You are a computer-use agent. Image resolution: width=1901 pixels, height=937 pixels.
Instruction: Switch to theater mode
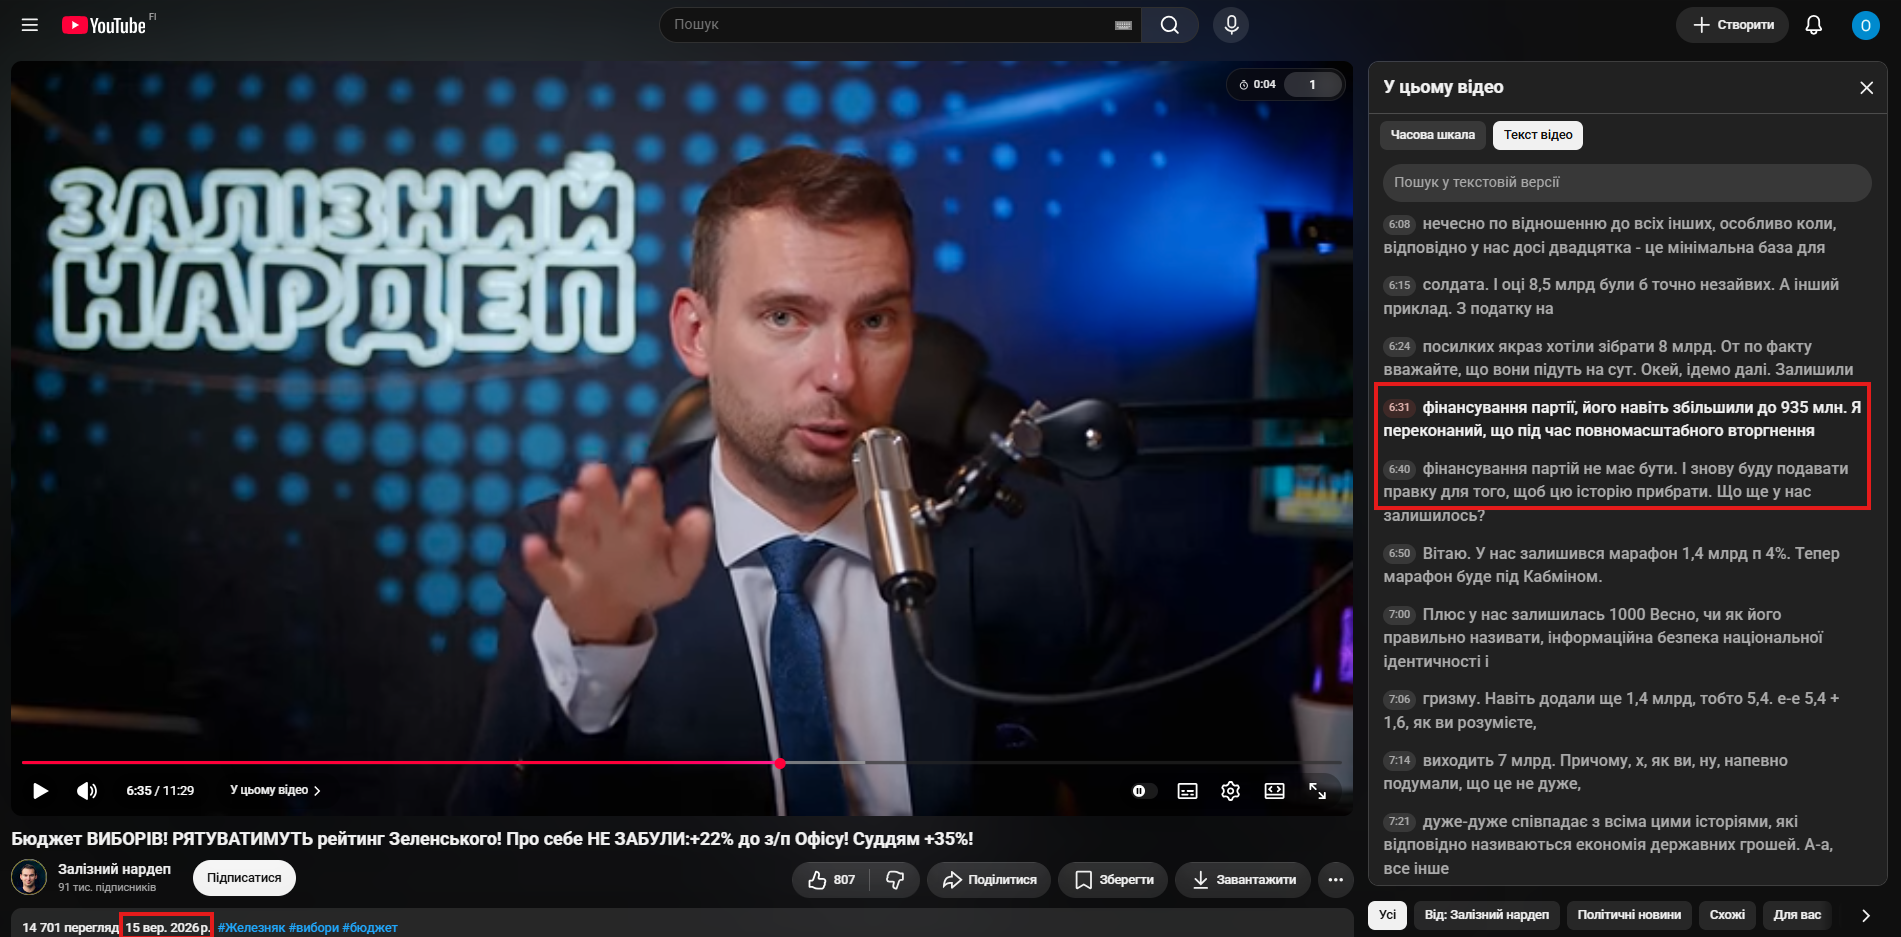pyautogui.click(x=1274, y=791)
